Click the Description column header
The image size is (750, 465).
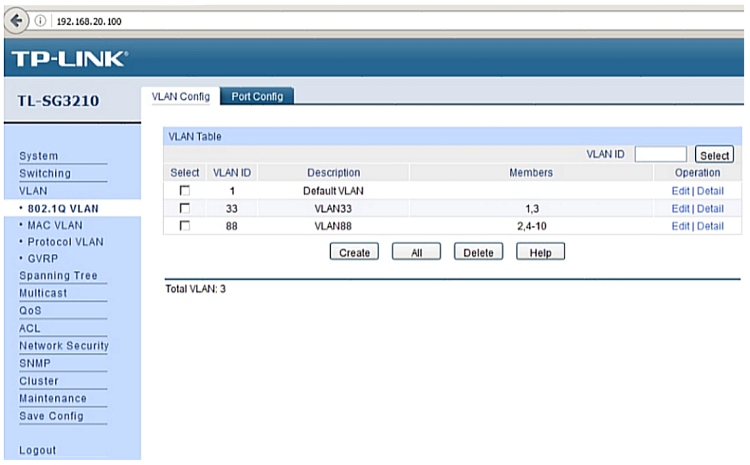tap(333, 172)
